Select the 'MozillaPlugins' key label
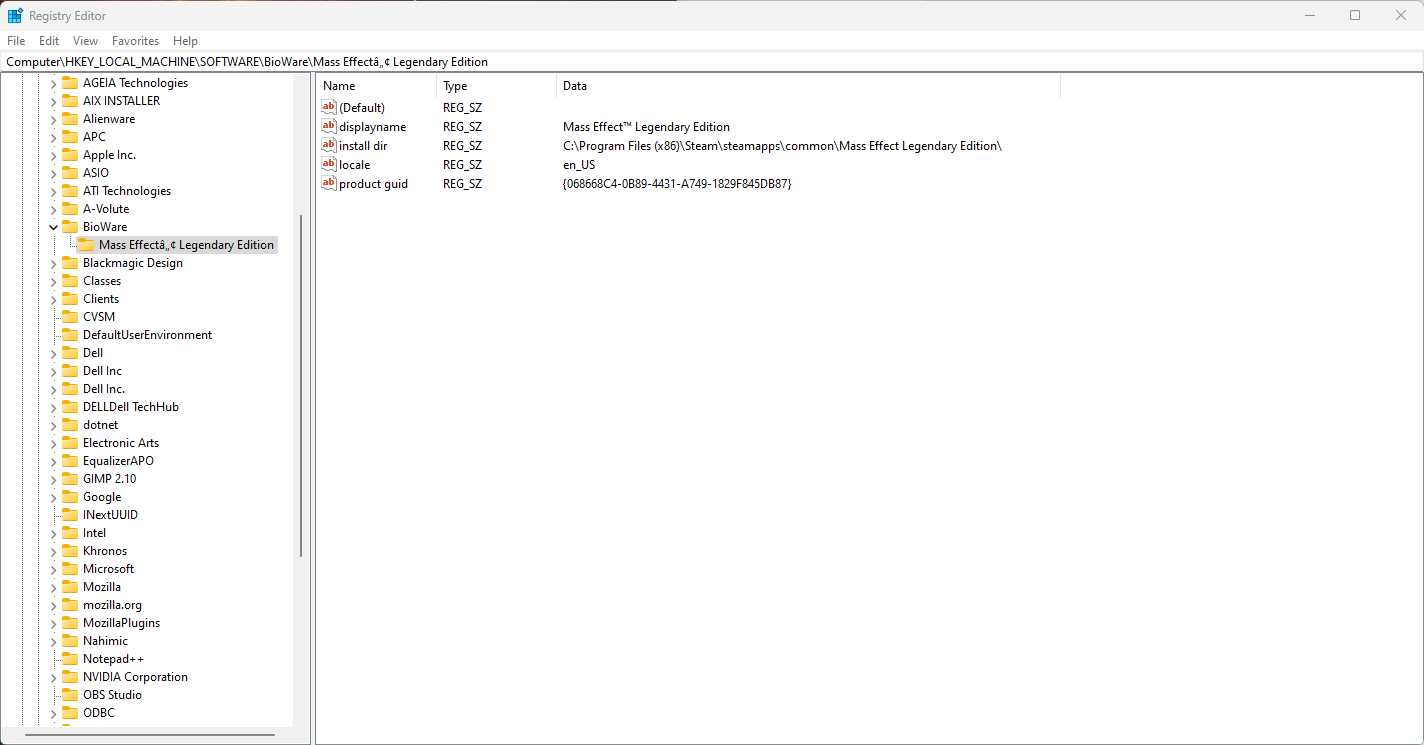The height and width of the screenshot is (745, 1424). pos(121,623)
